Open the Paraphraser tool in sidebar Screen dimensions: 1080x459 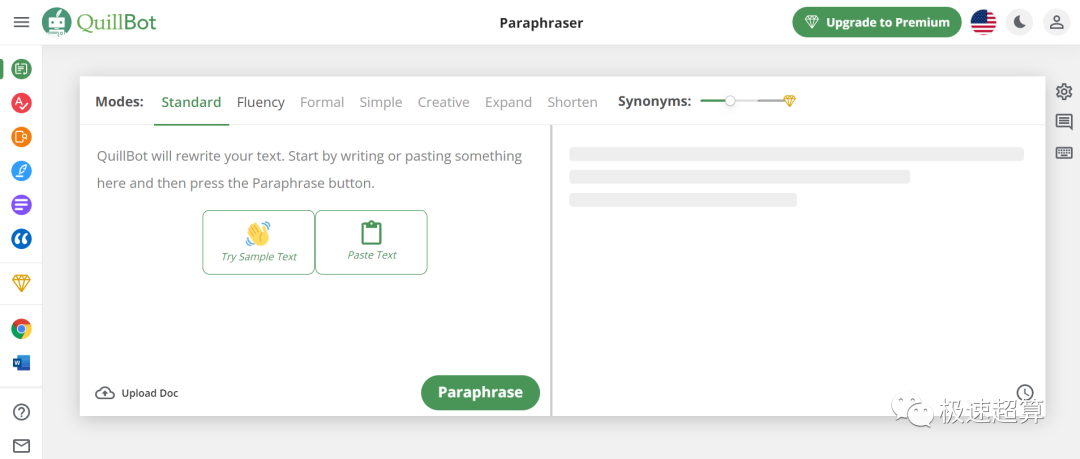[21, 69]
